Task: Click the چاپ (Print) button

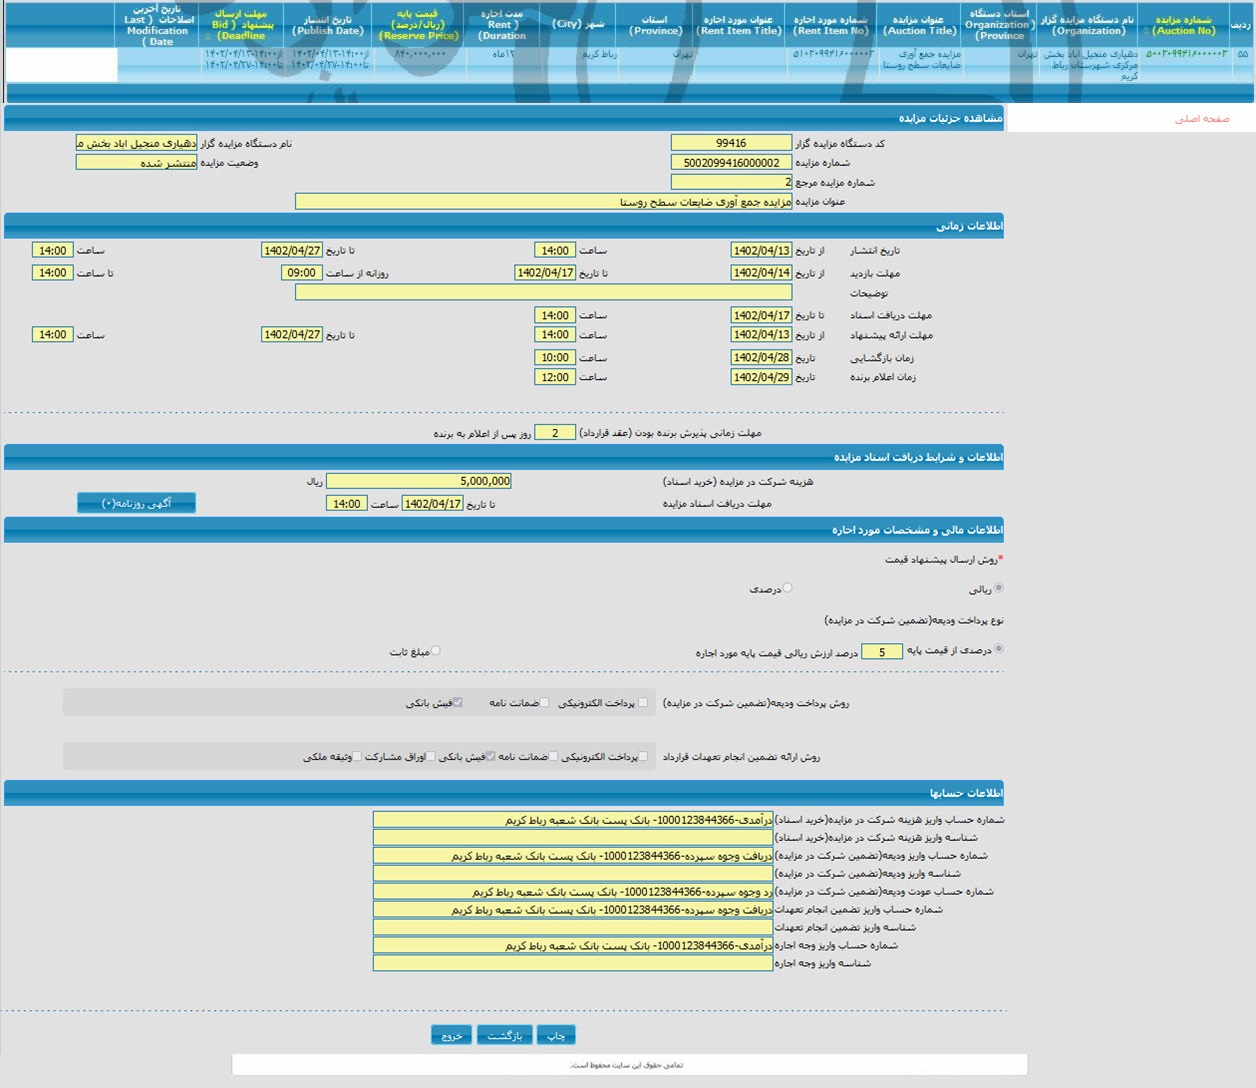Action: coord(556,1036)
